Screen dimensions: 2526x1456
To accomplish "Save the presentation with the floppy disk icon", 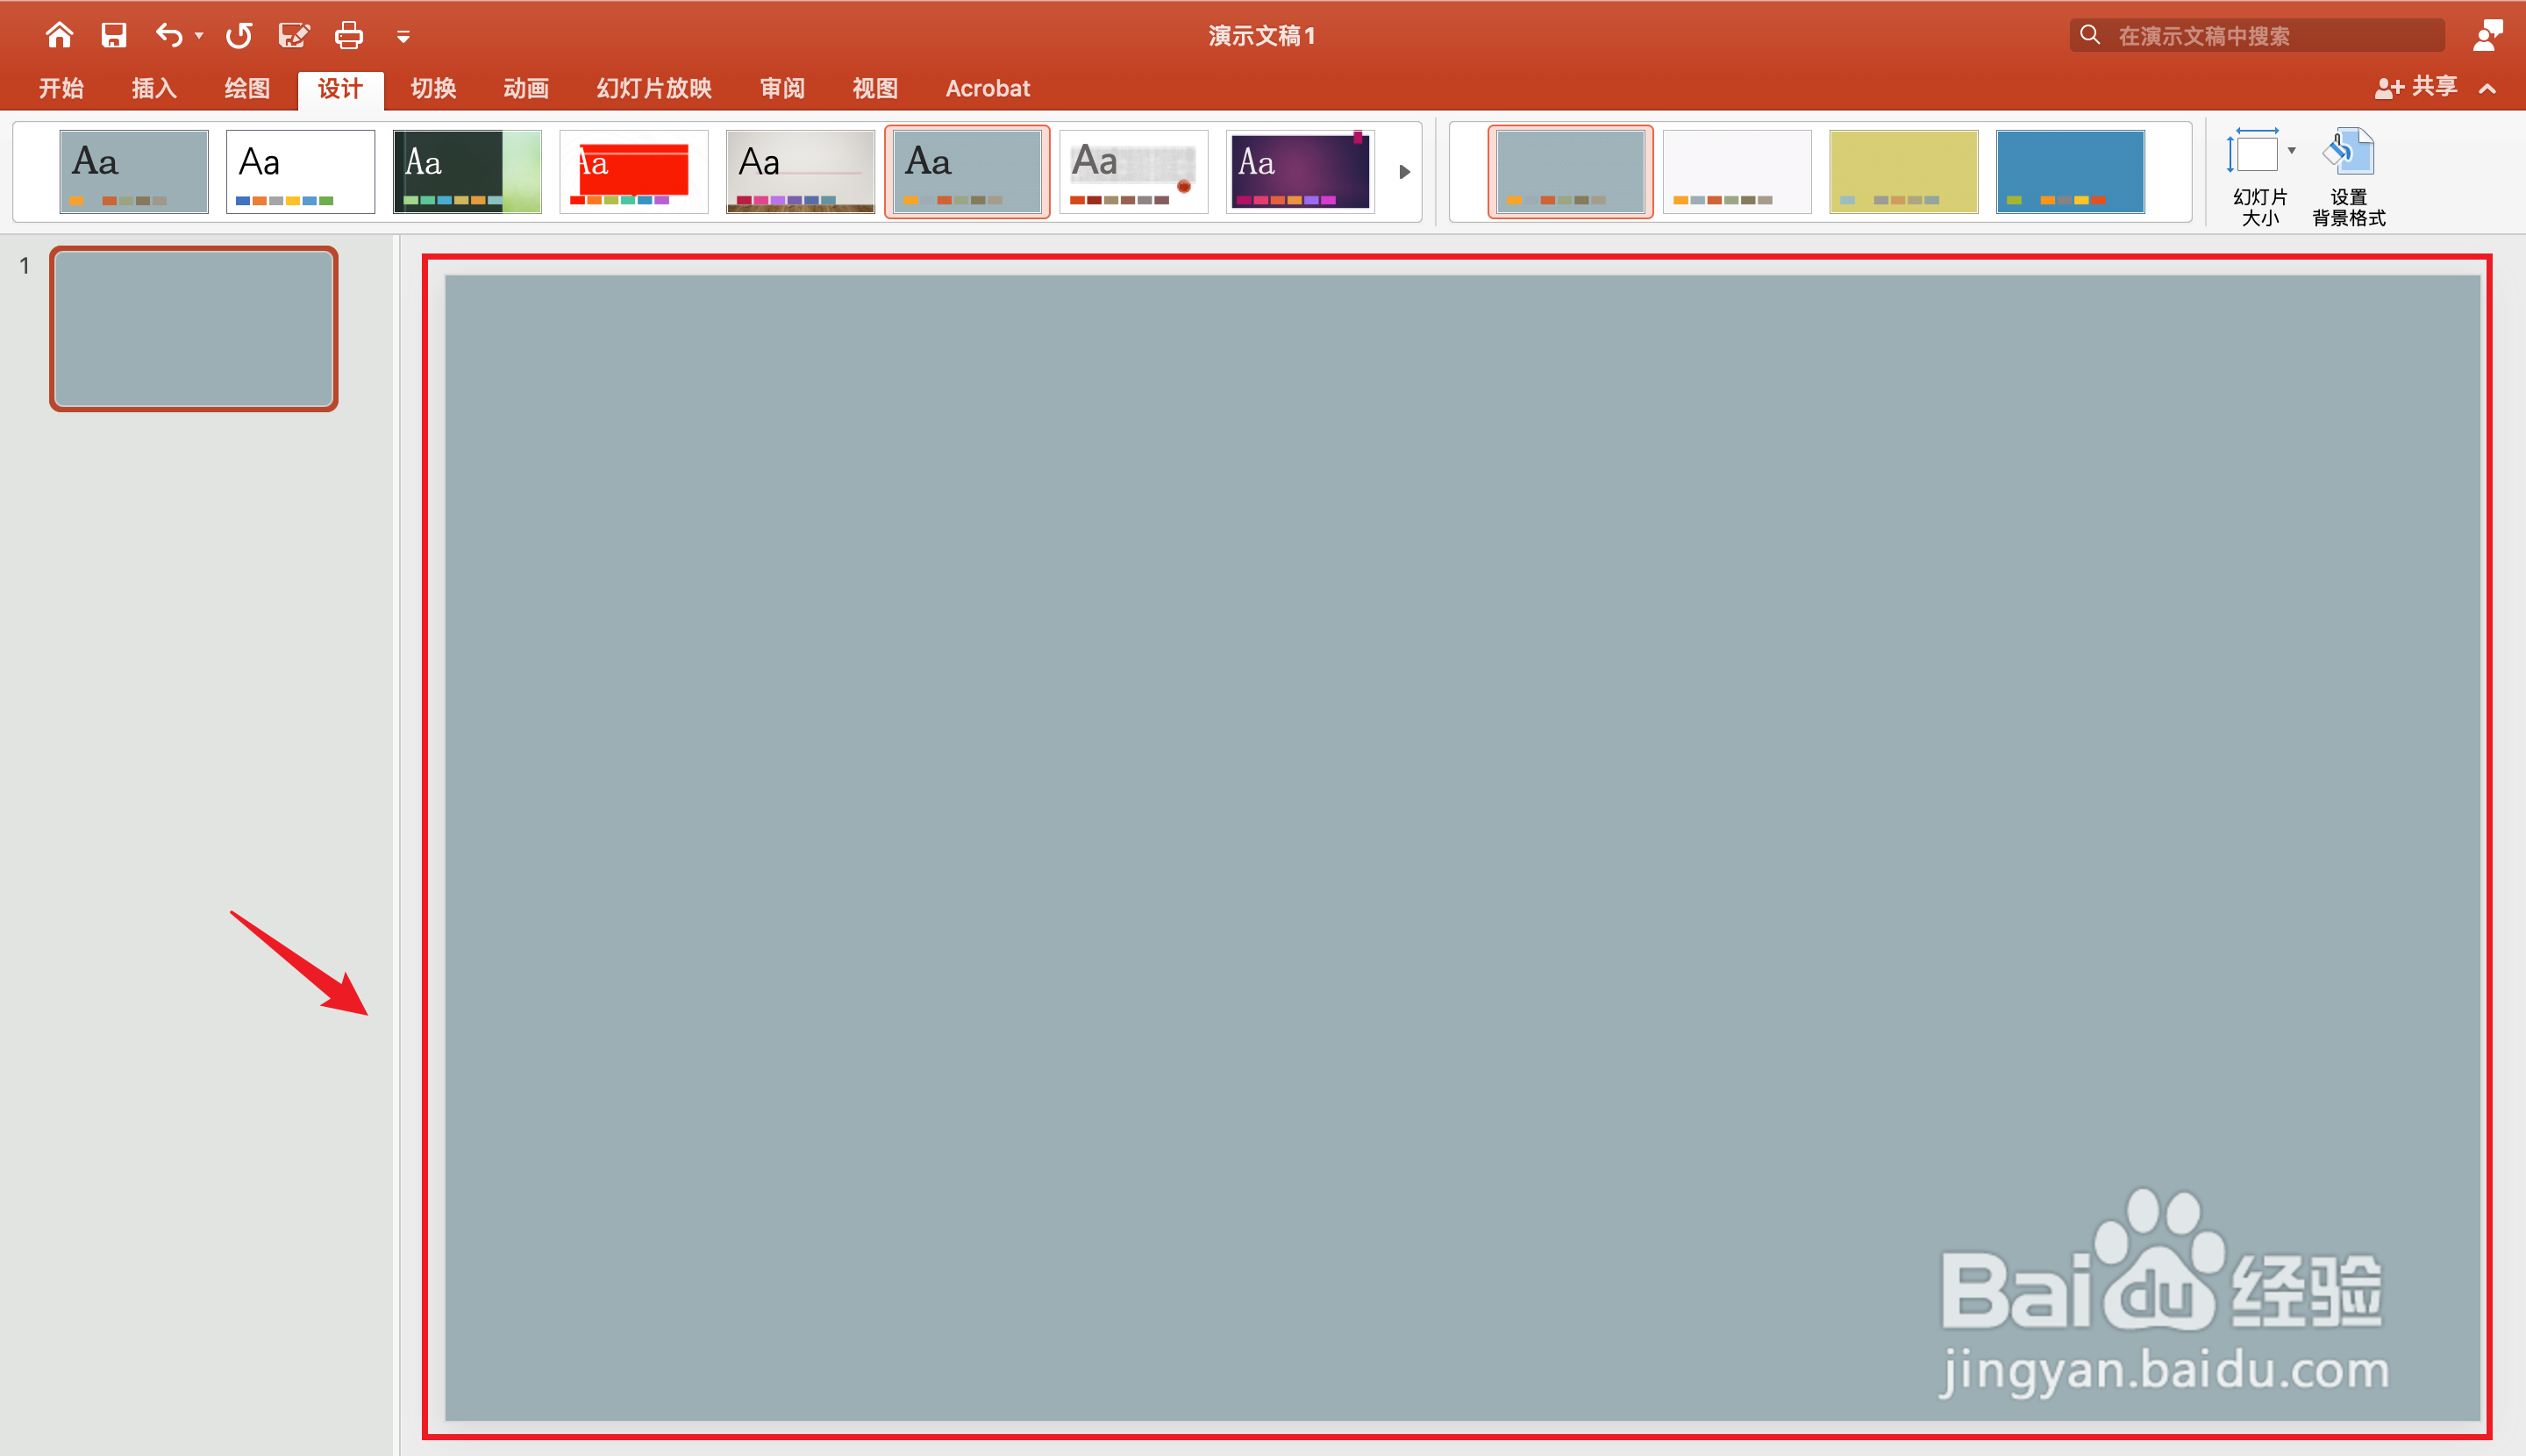I will pyautogui.click(x=114, y=36).
